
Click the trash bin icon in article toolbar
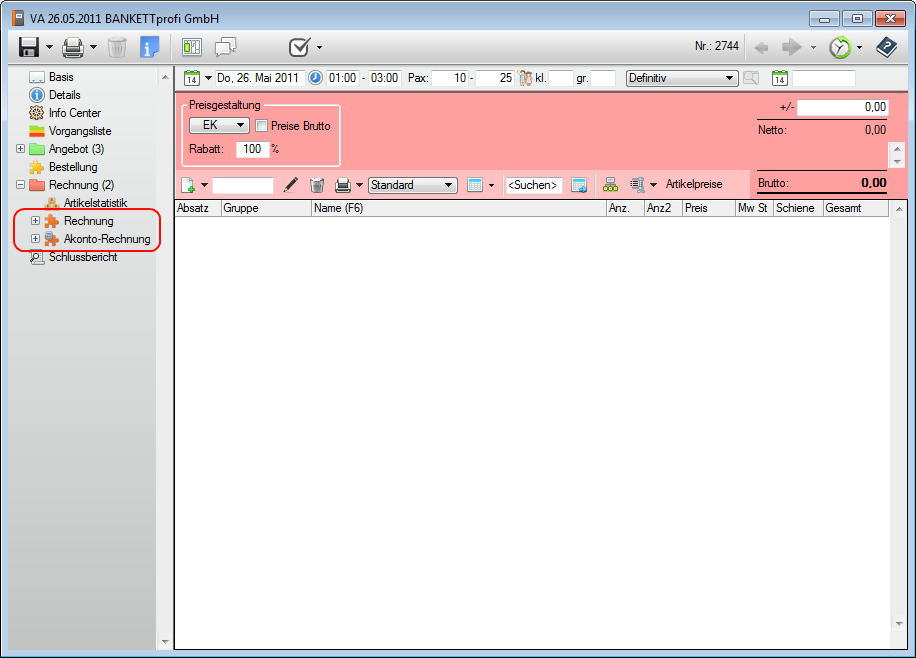(317, 185)
